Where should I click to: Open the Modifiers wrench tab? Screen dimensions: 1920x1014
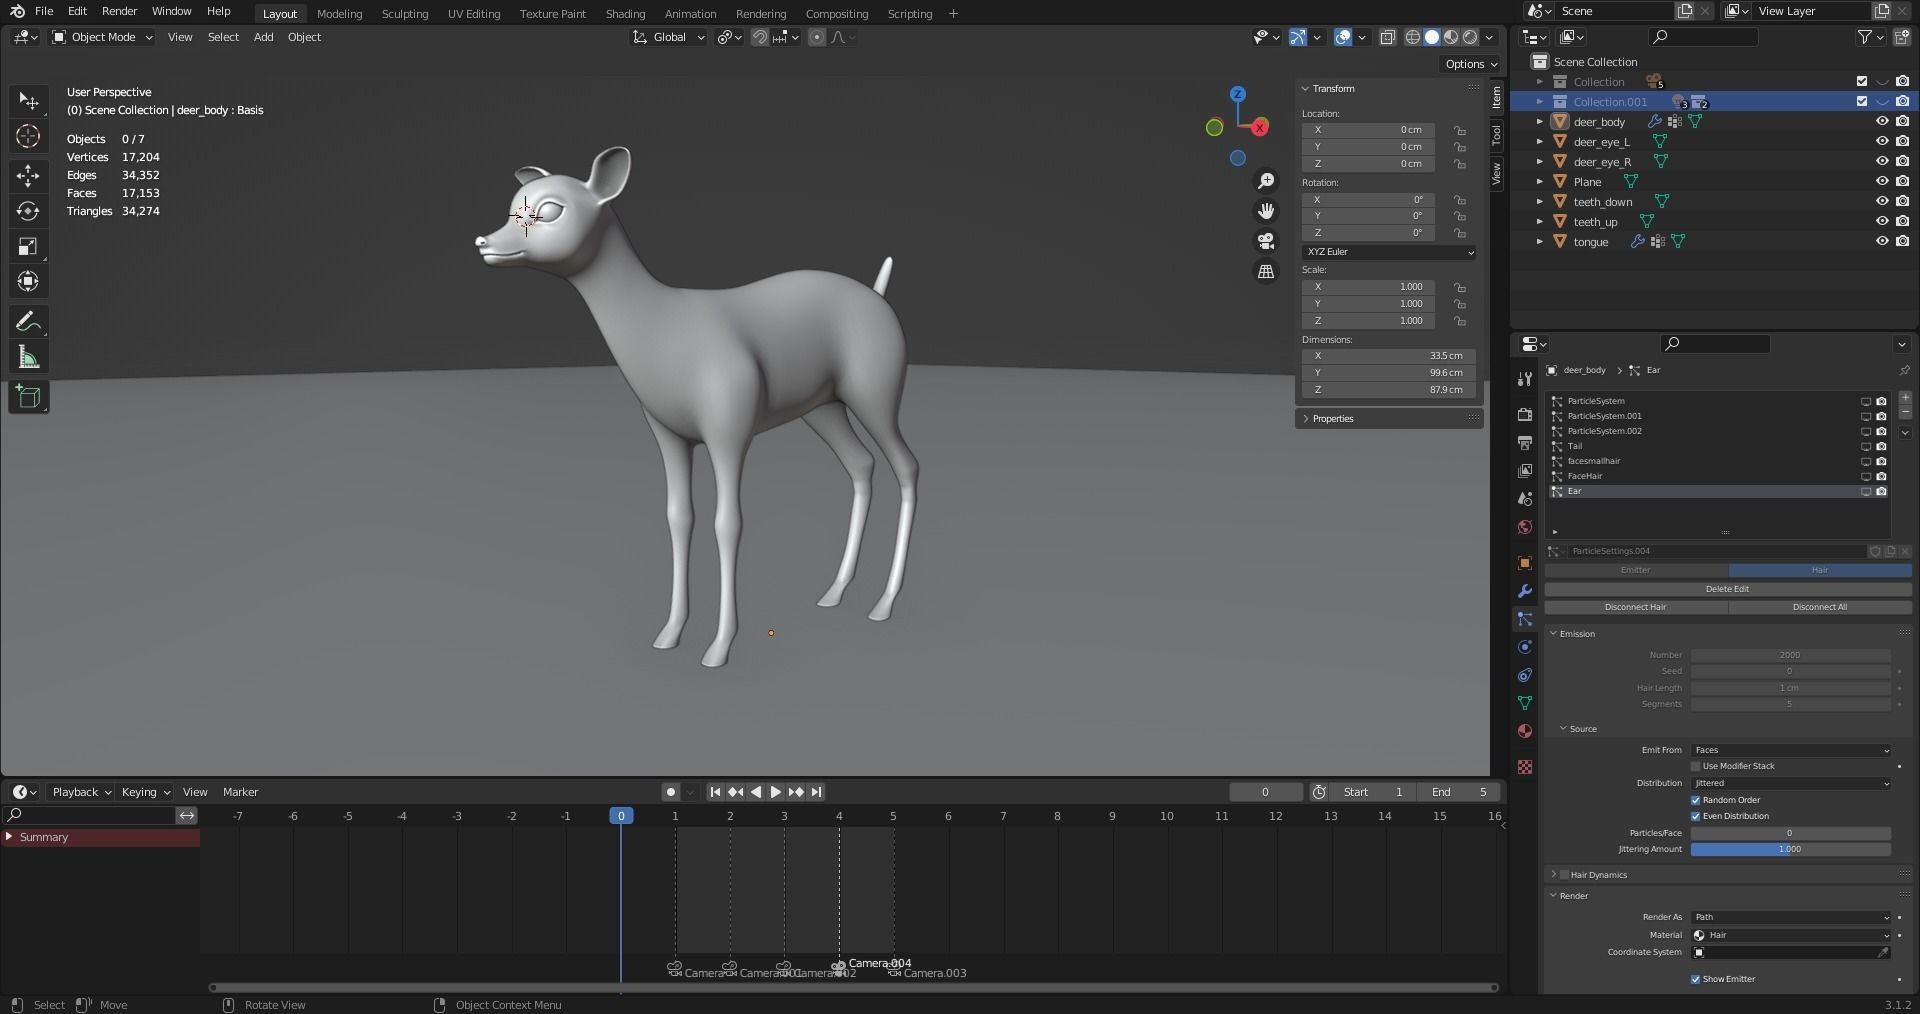1525,591
